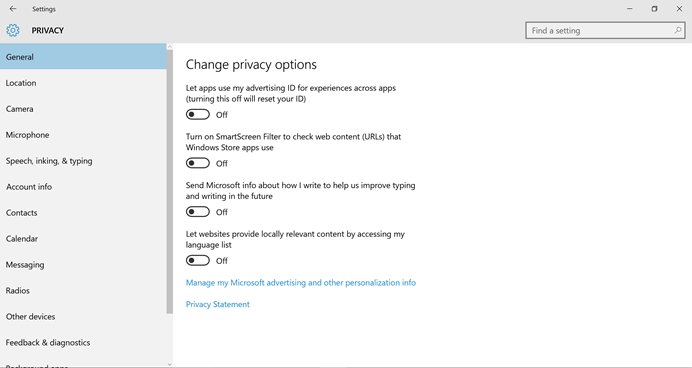Open the Contacts privacy settings

tap(83, 213)
